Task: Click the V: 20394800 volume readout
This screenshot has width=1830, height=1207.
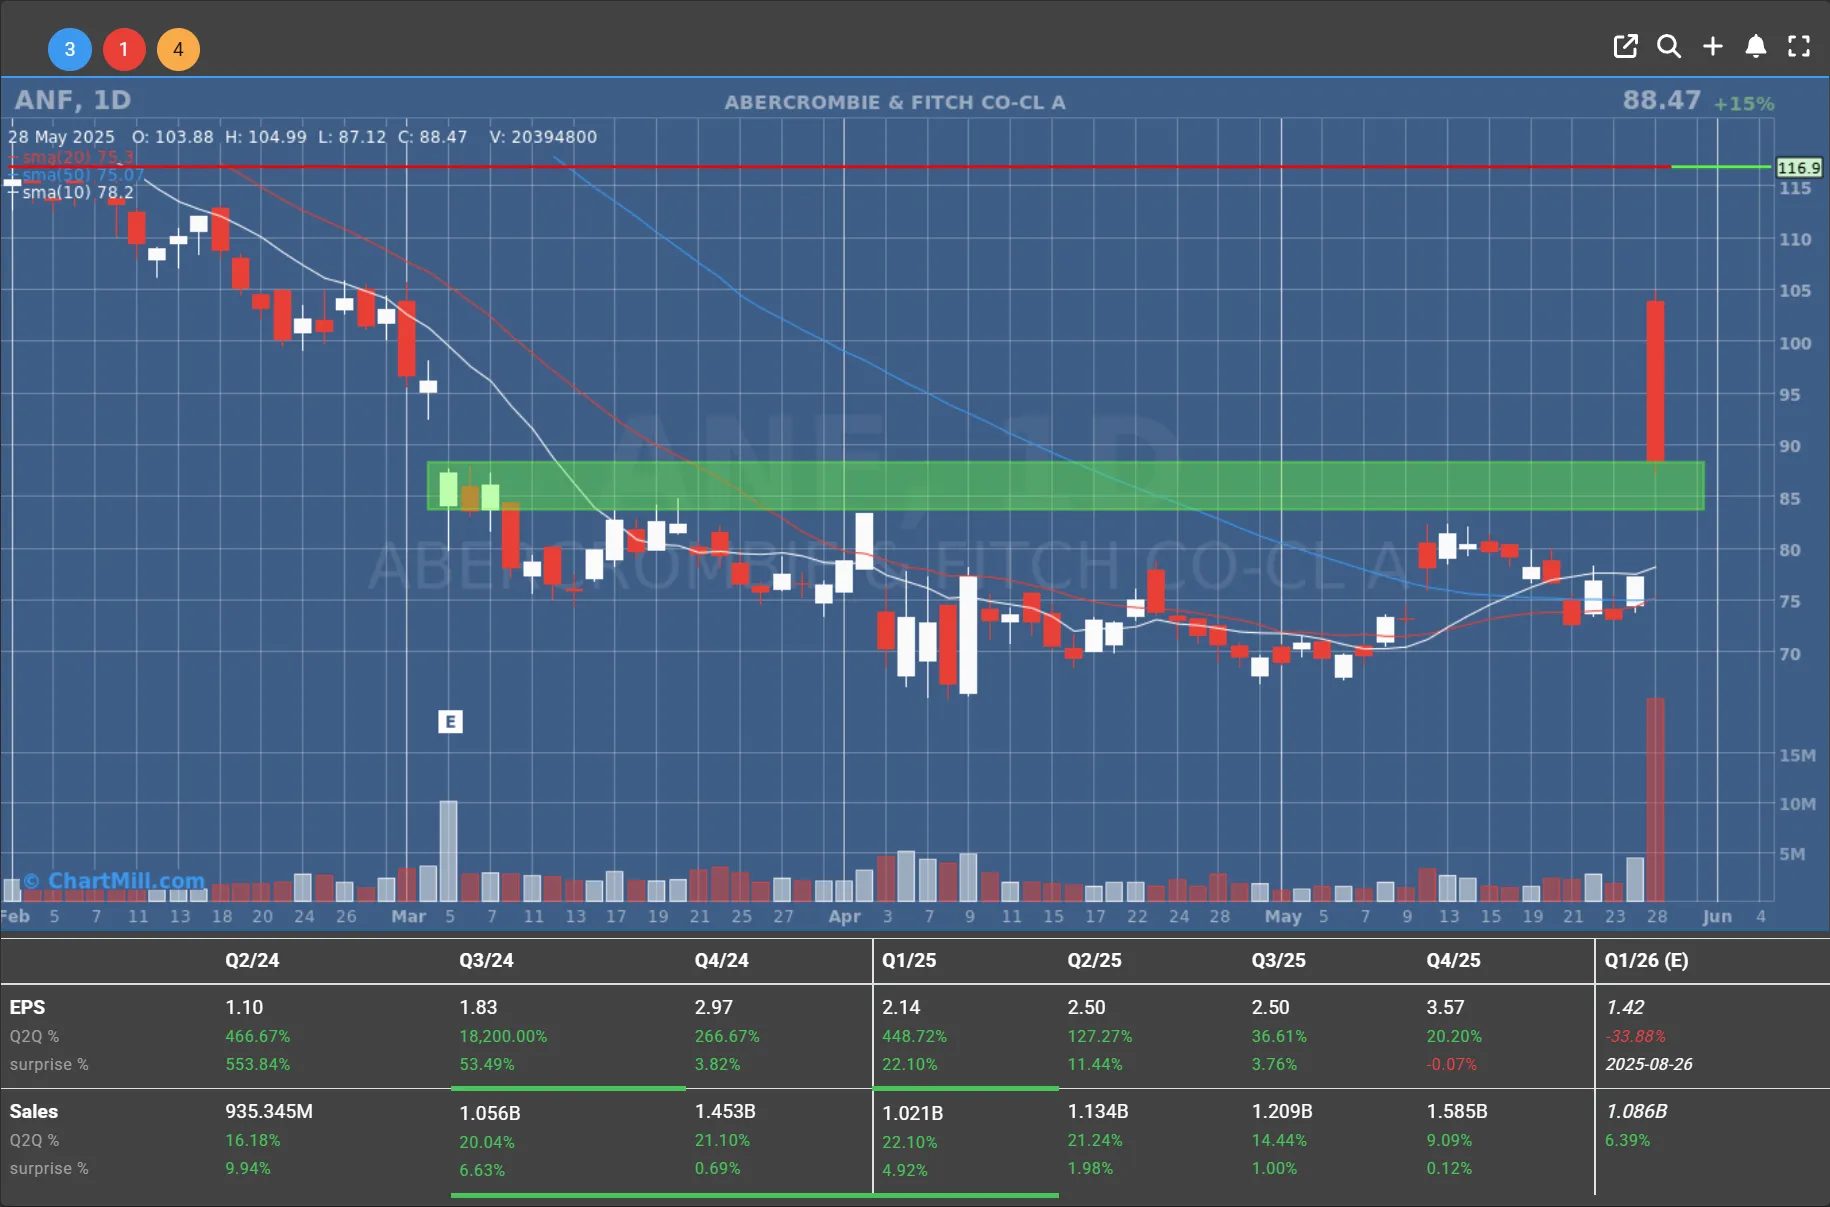Action: [x=543, y=136]
